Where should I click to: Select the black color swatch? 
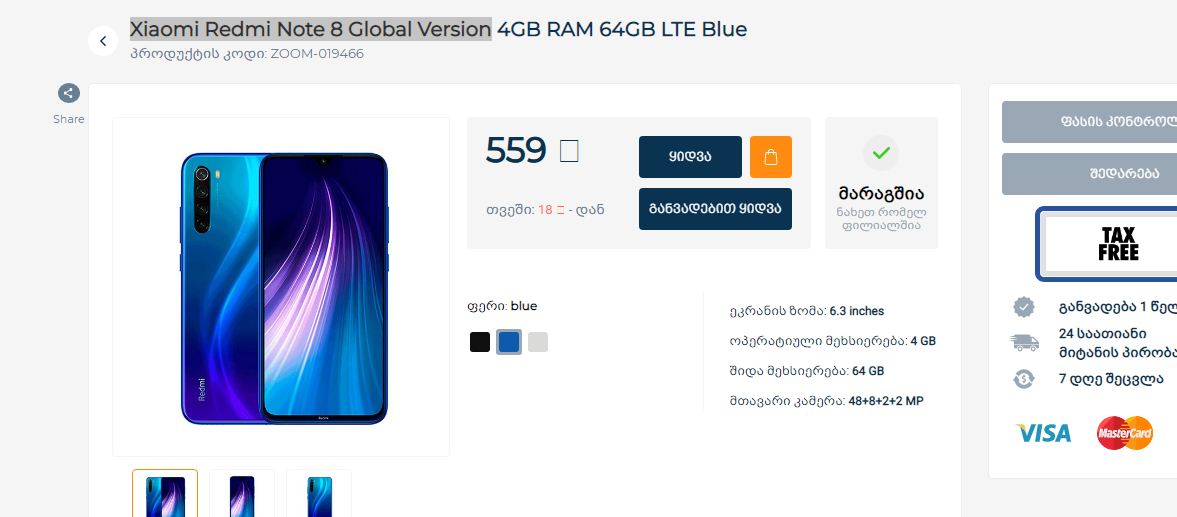click(480, 342)
